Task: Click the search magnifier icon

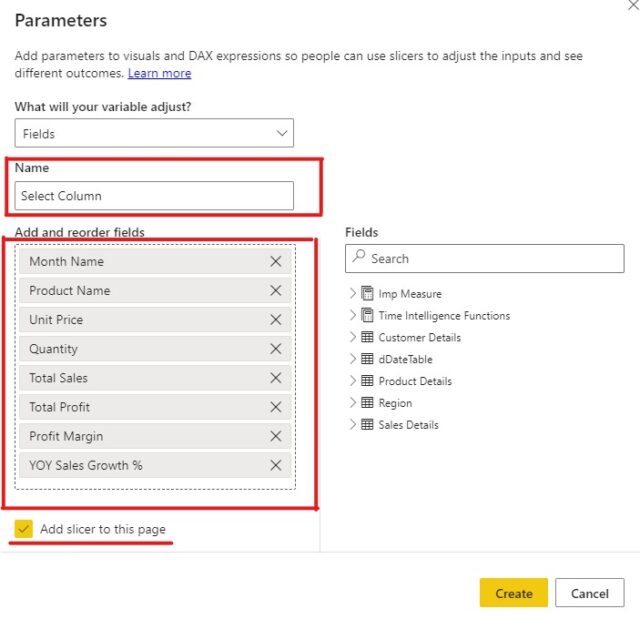Action: point(359,256)
